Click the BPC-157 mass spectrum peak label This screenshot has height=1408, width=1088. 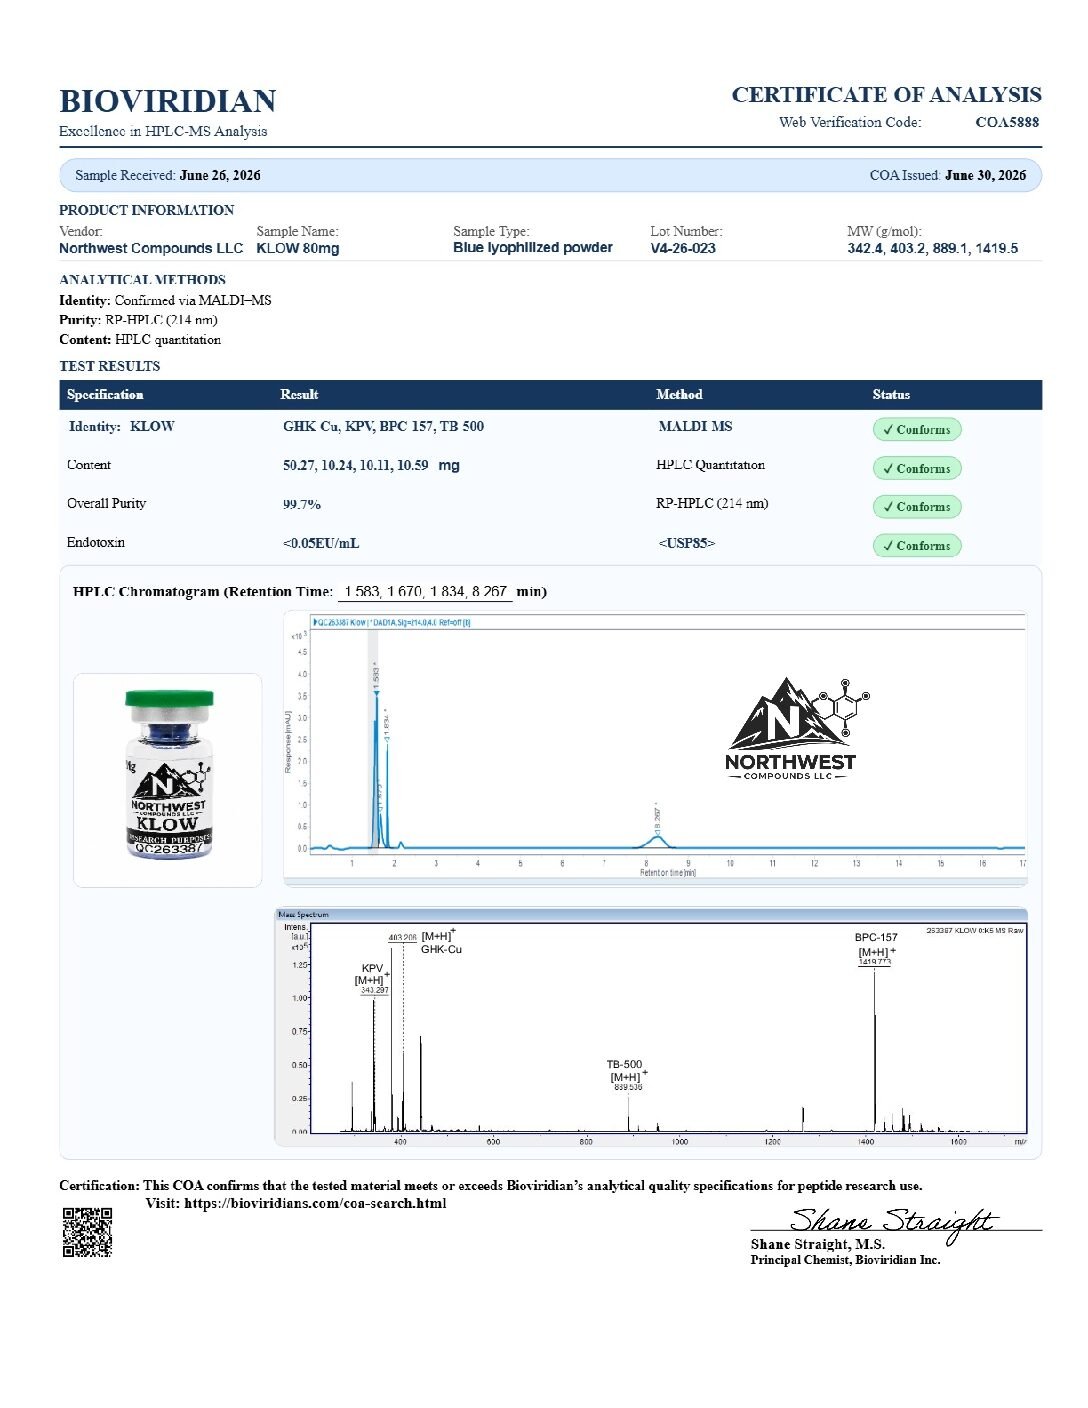876,945
